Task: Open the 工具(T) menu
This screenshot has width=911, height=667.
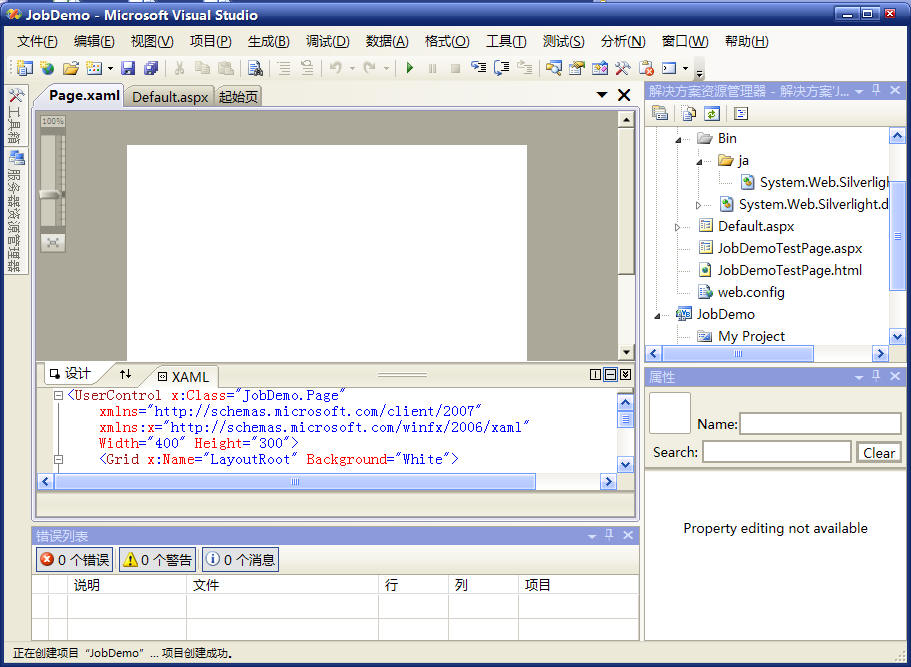Action: coord(506,41)
